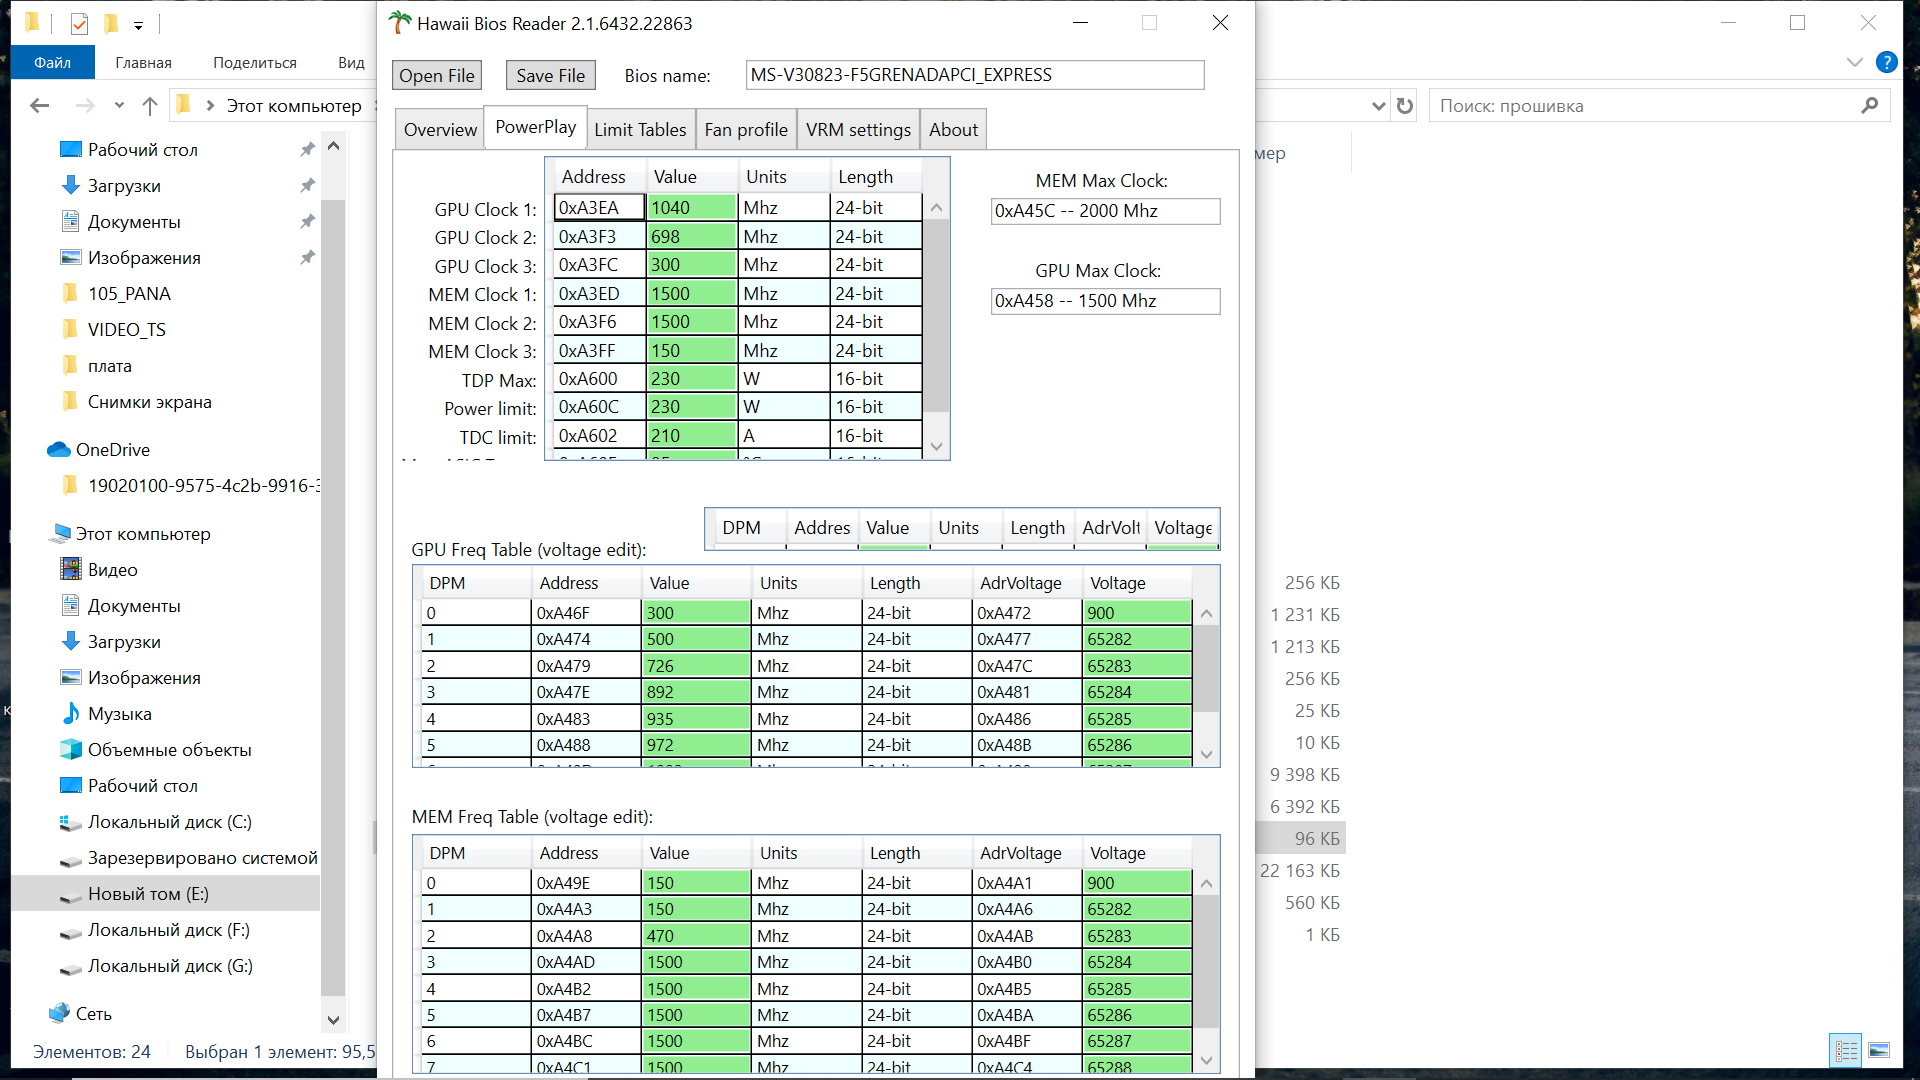The width and height of the screenshot is (1920, 1080).
Task: Open the Fan profile tab
Action: pyautogui.click(x=745, y=130)
